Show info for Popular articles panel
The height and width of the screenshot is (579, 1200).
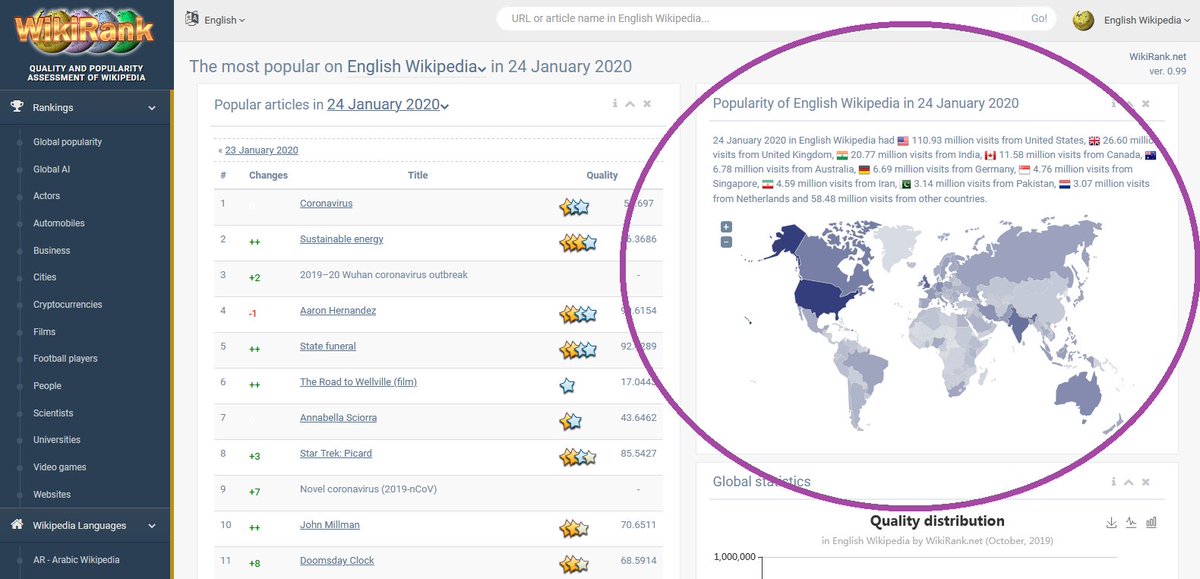615,104
